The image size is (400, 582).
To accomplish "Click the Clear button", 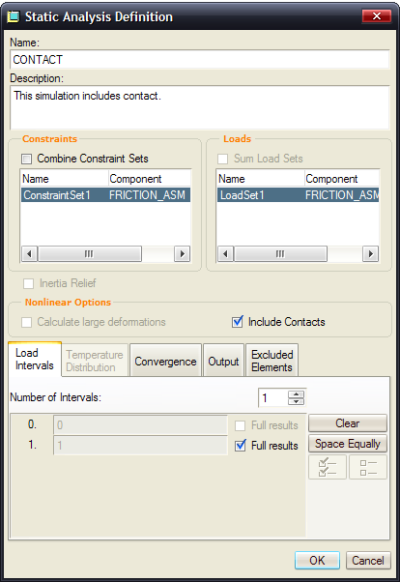I will (x=348, y=423).
